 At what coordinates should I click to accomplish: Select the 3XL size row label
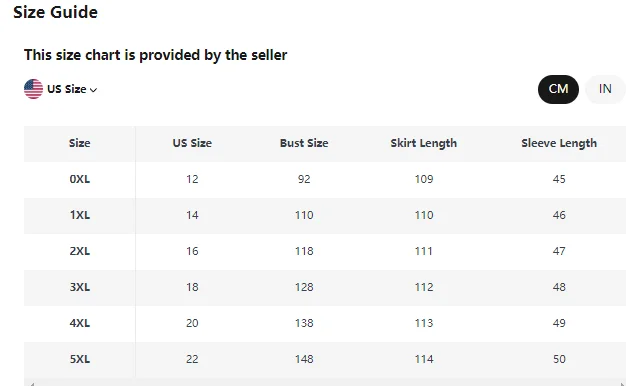pyautogui.click(x=80, y=287)
